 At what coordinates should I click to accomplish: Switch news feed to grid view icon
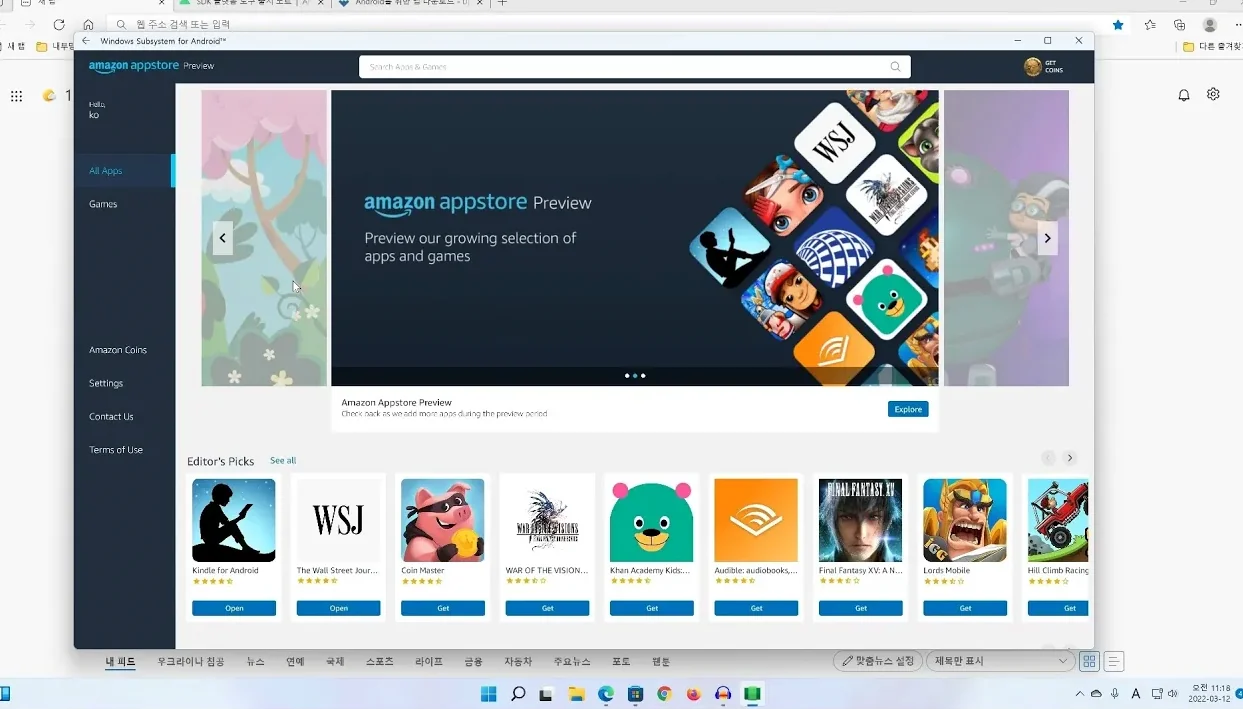(1089, 661)
